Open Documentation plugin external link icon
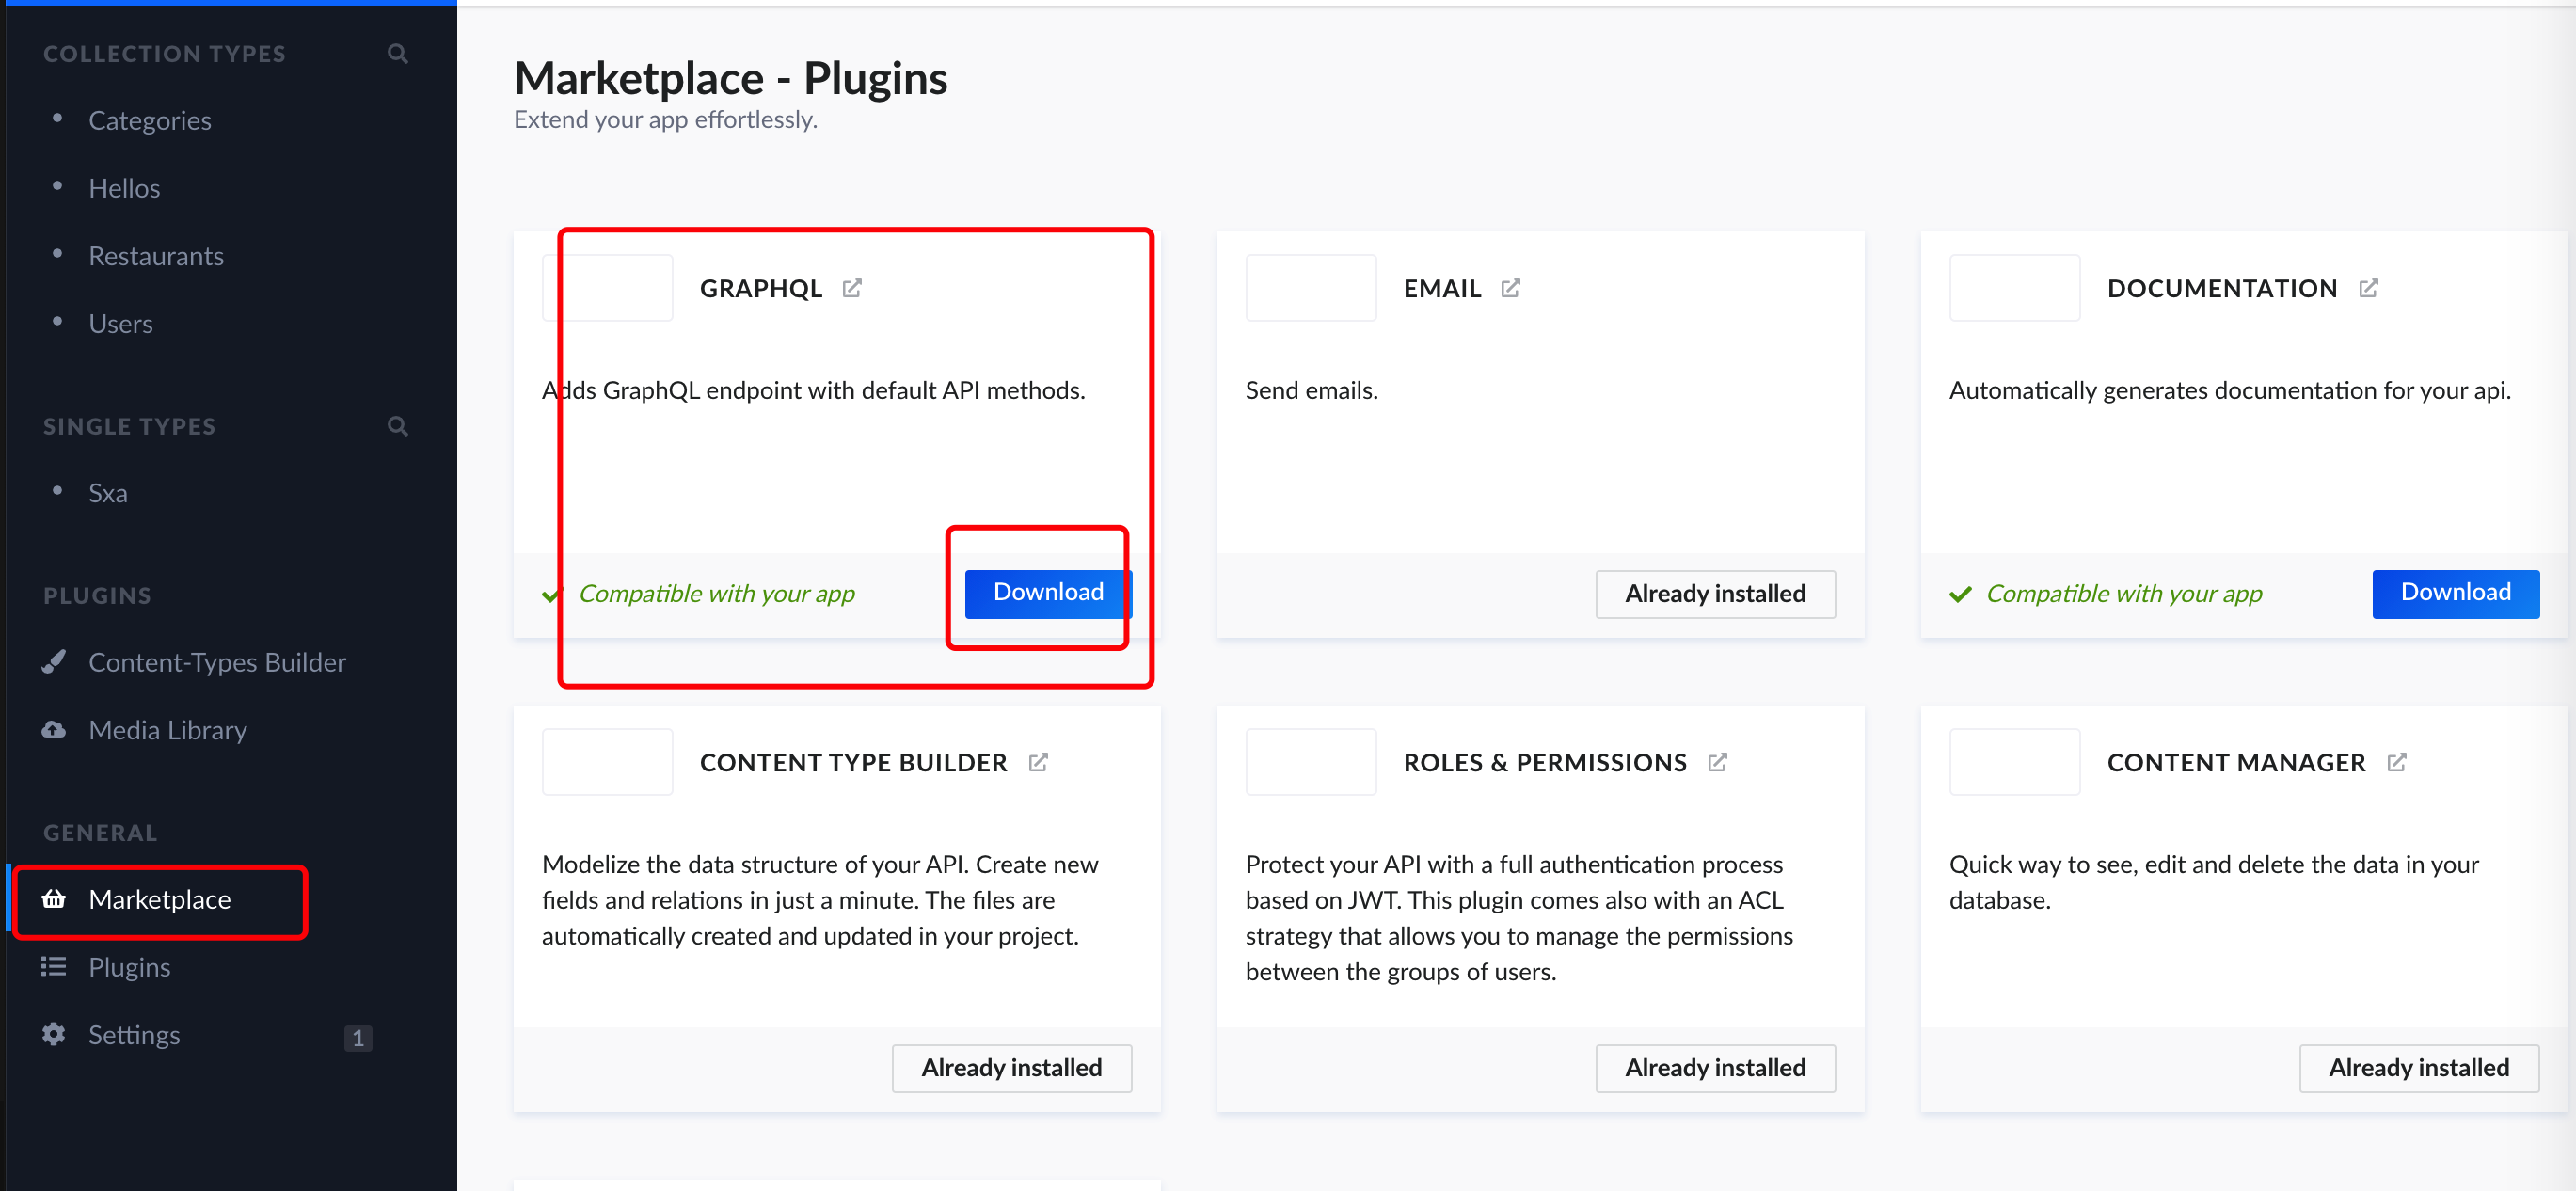Screen dimensions: 2576x1191 click(2368, 288)
